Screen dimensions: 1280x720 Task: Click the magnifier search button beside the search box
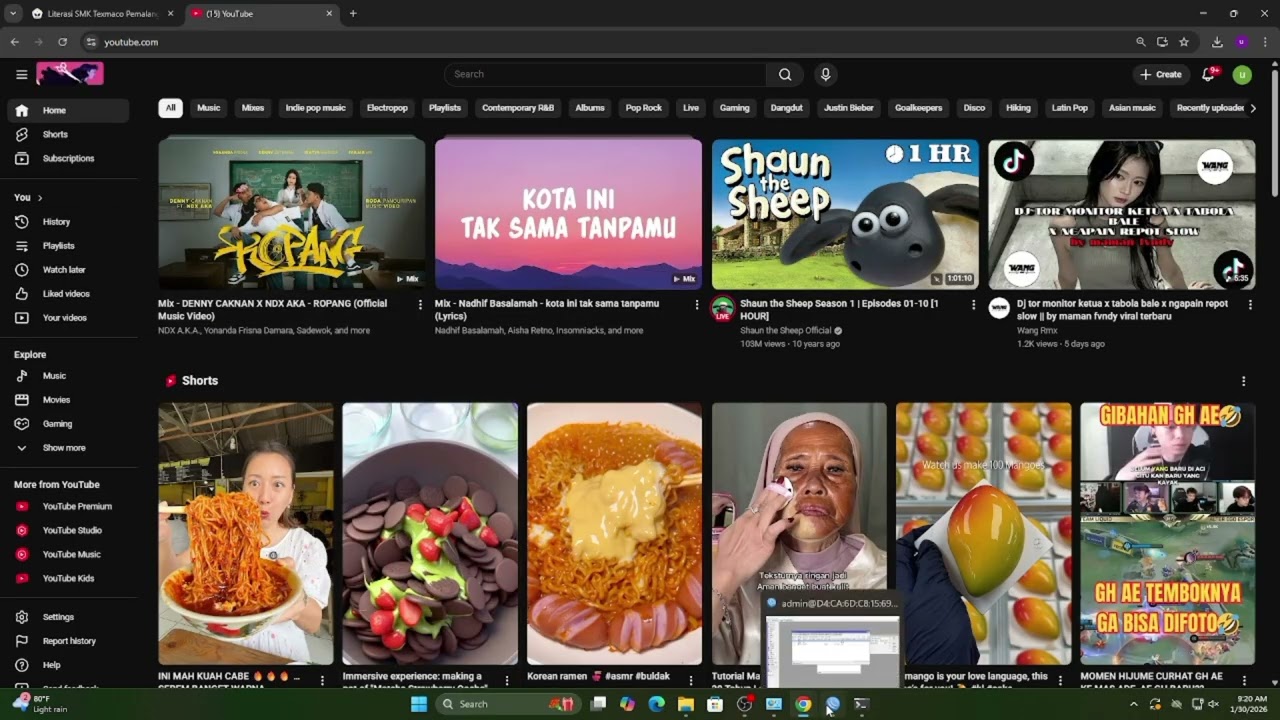pyautogui.click(x=785, y=74)
